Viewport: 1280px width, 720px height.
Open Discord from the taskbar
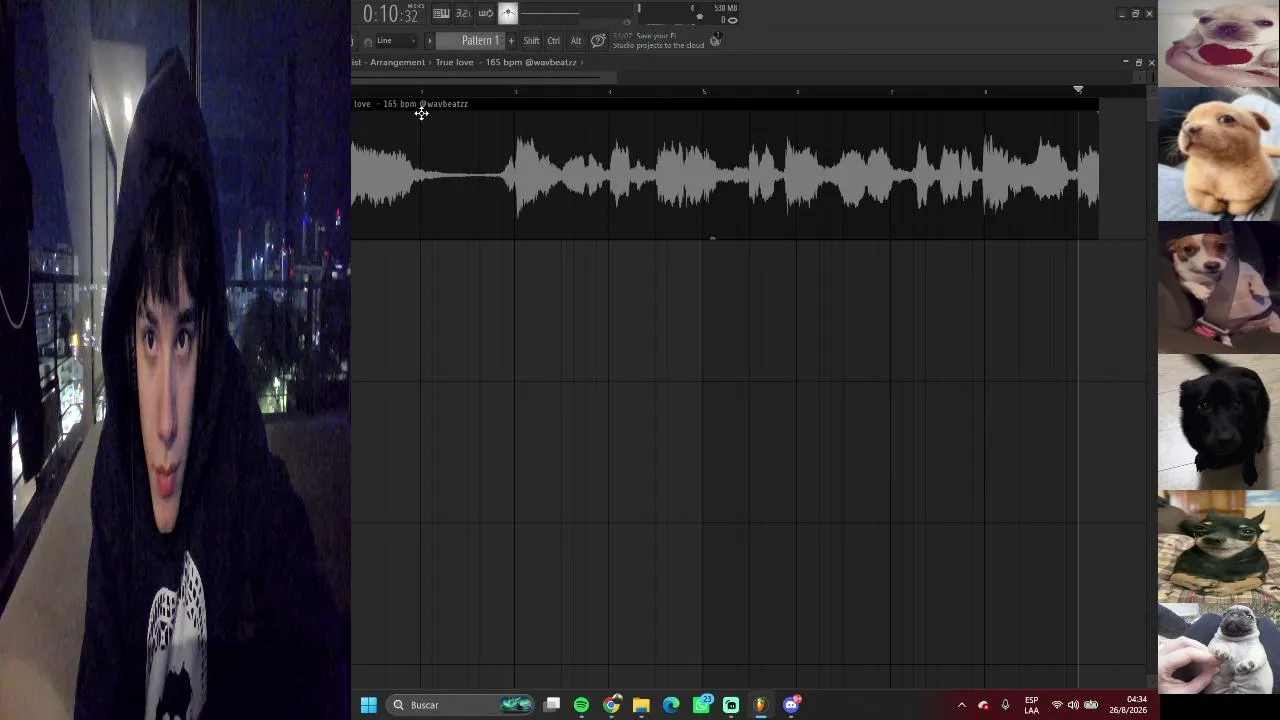792,705
